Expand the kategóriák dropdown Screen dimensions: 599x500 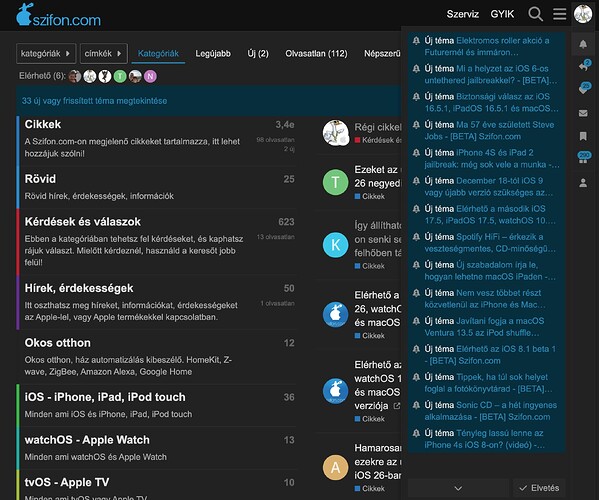tap(46, 53)
